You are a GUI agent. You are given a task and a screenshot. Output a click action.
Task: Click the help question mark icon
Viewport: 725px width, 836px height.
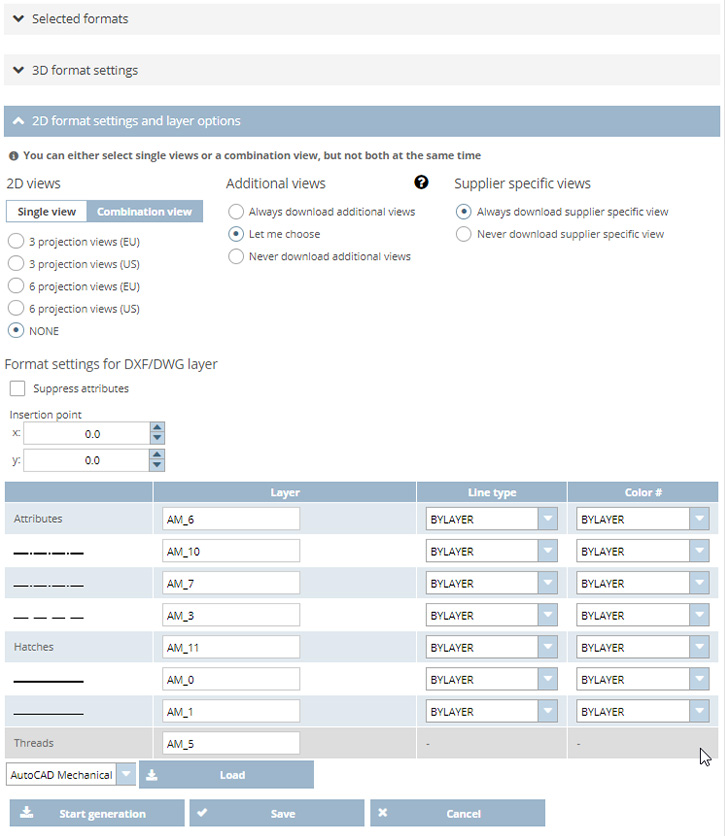[x=421, y=182]
